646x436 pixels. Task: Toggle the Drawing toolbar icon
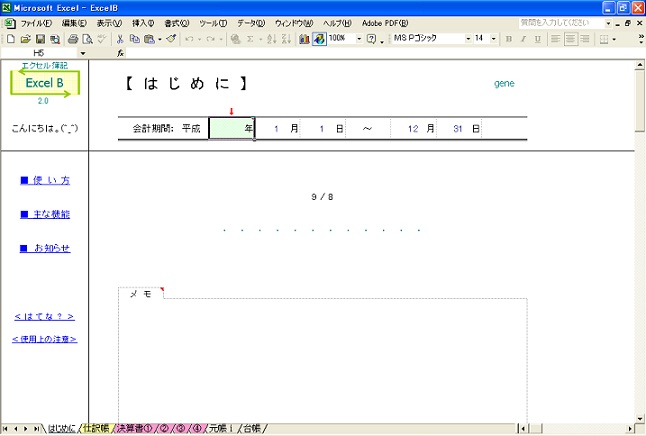319,39
